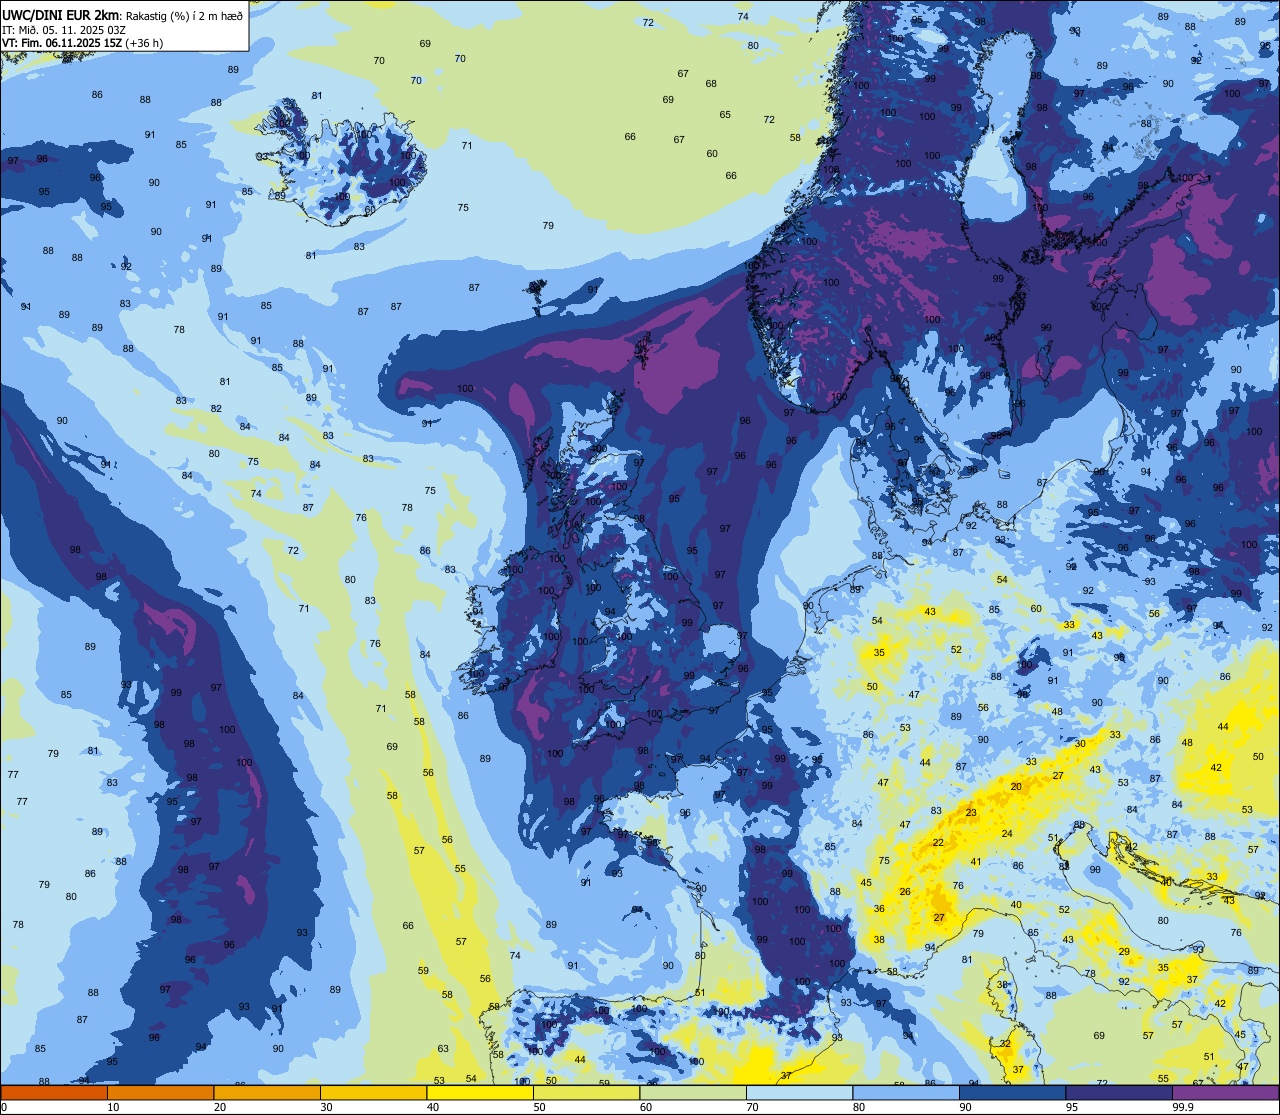Click the bright yellow 40–50 legend swatch
Viewport: 1280px width, 1115px height.
[x=480, y=1092]
